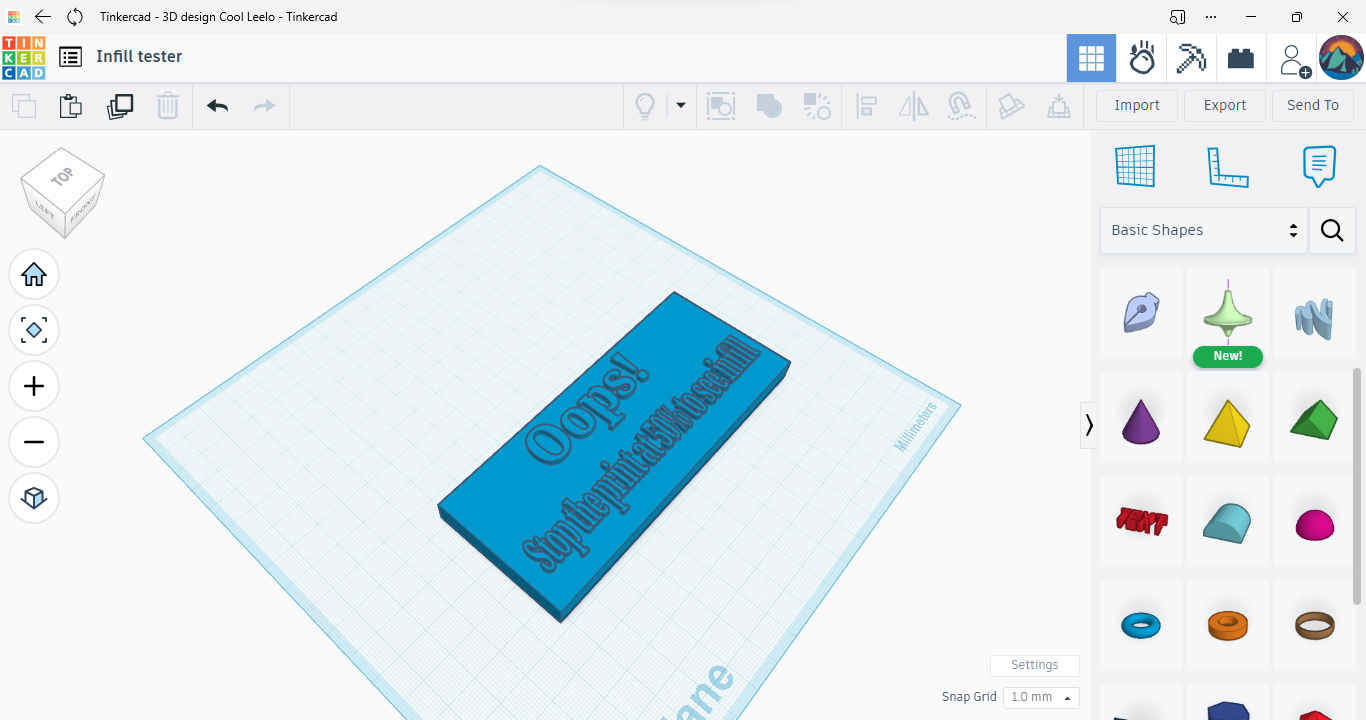This screenshot has height=720, width=1366.
Task: Pick the blue Torus shape
Action: [1141, 625]
